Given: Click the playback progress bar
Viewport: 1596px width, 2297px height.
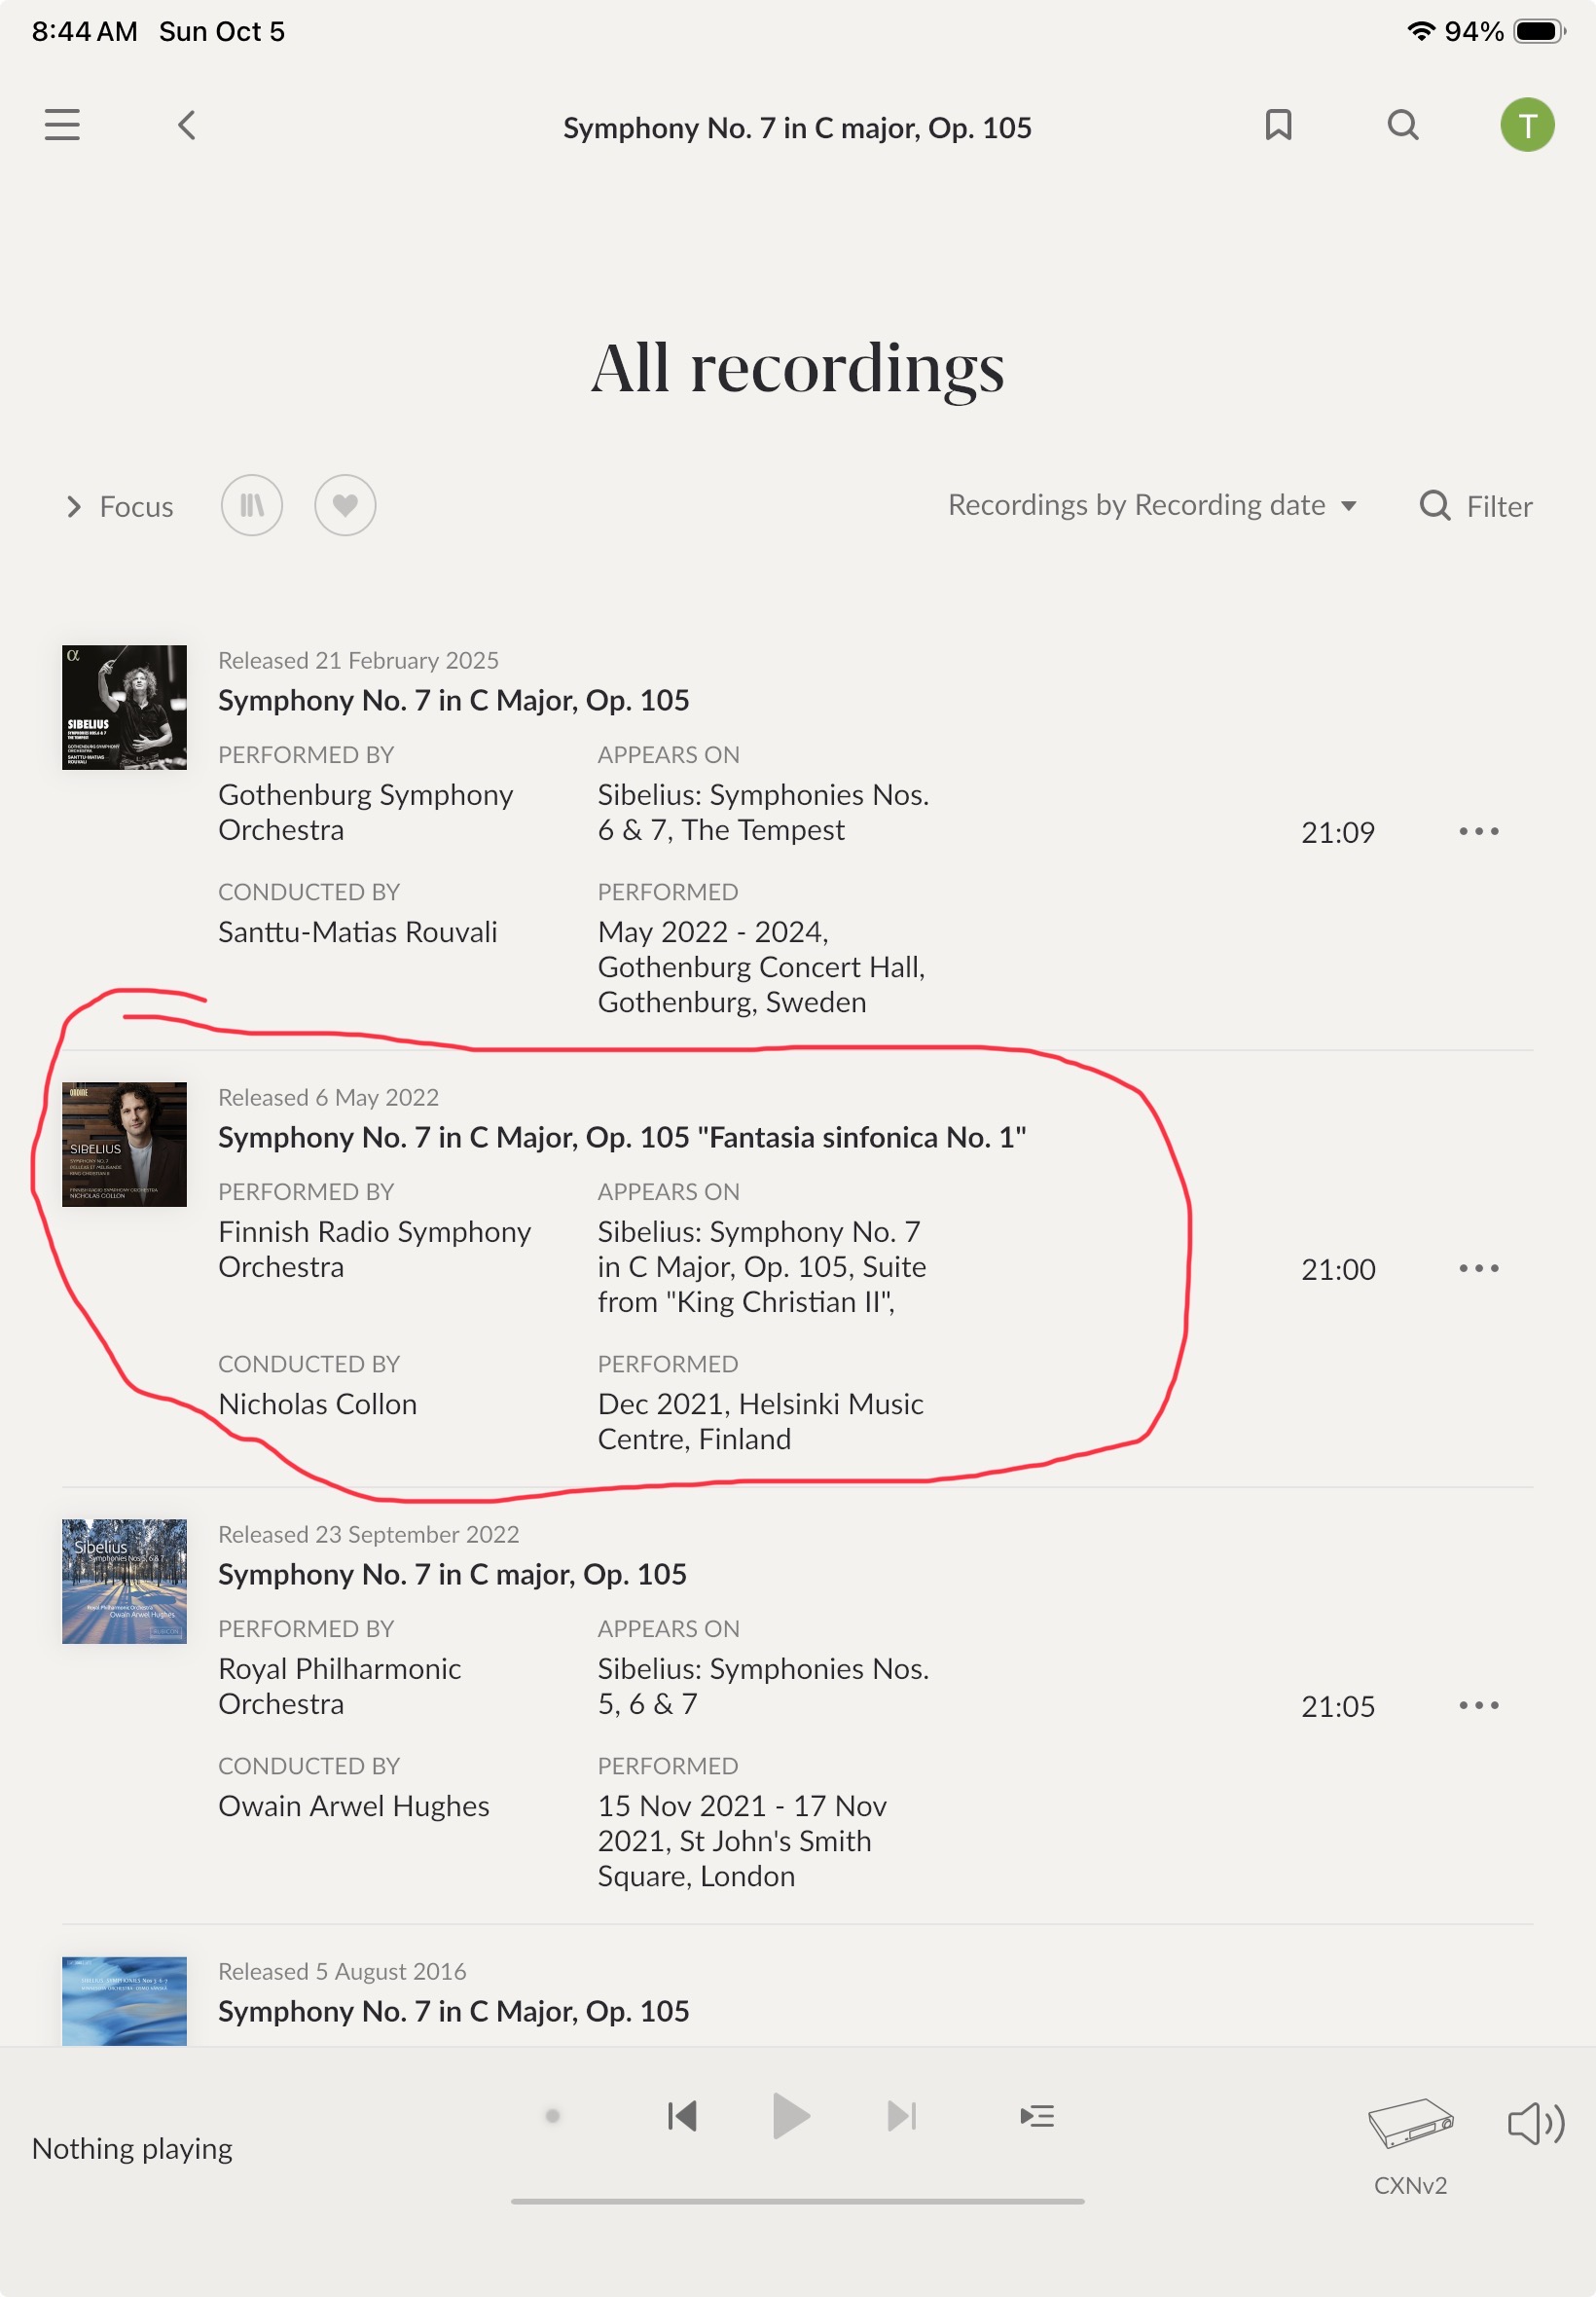Looking at the screenshot, I should point(797,2201).
